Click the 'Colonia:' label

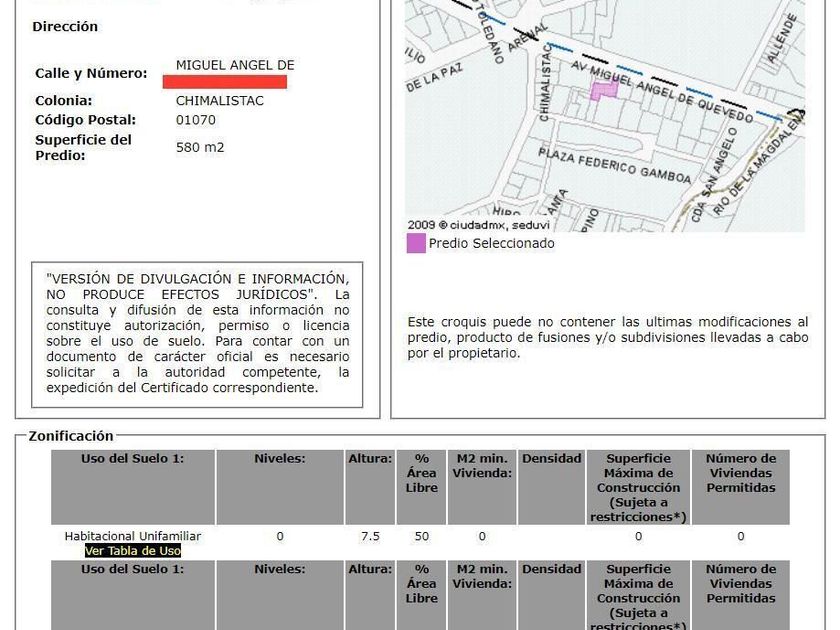(63, 101)
